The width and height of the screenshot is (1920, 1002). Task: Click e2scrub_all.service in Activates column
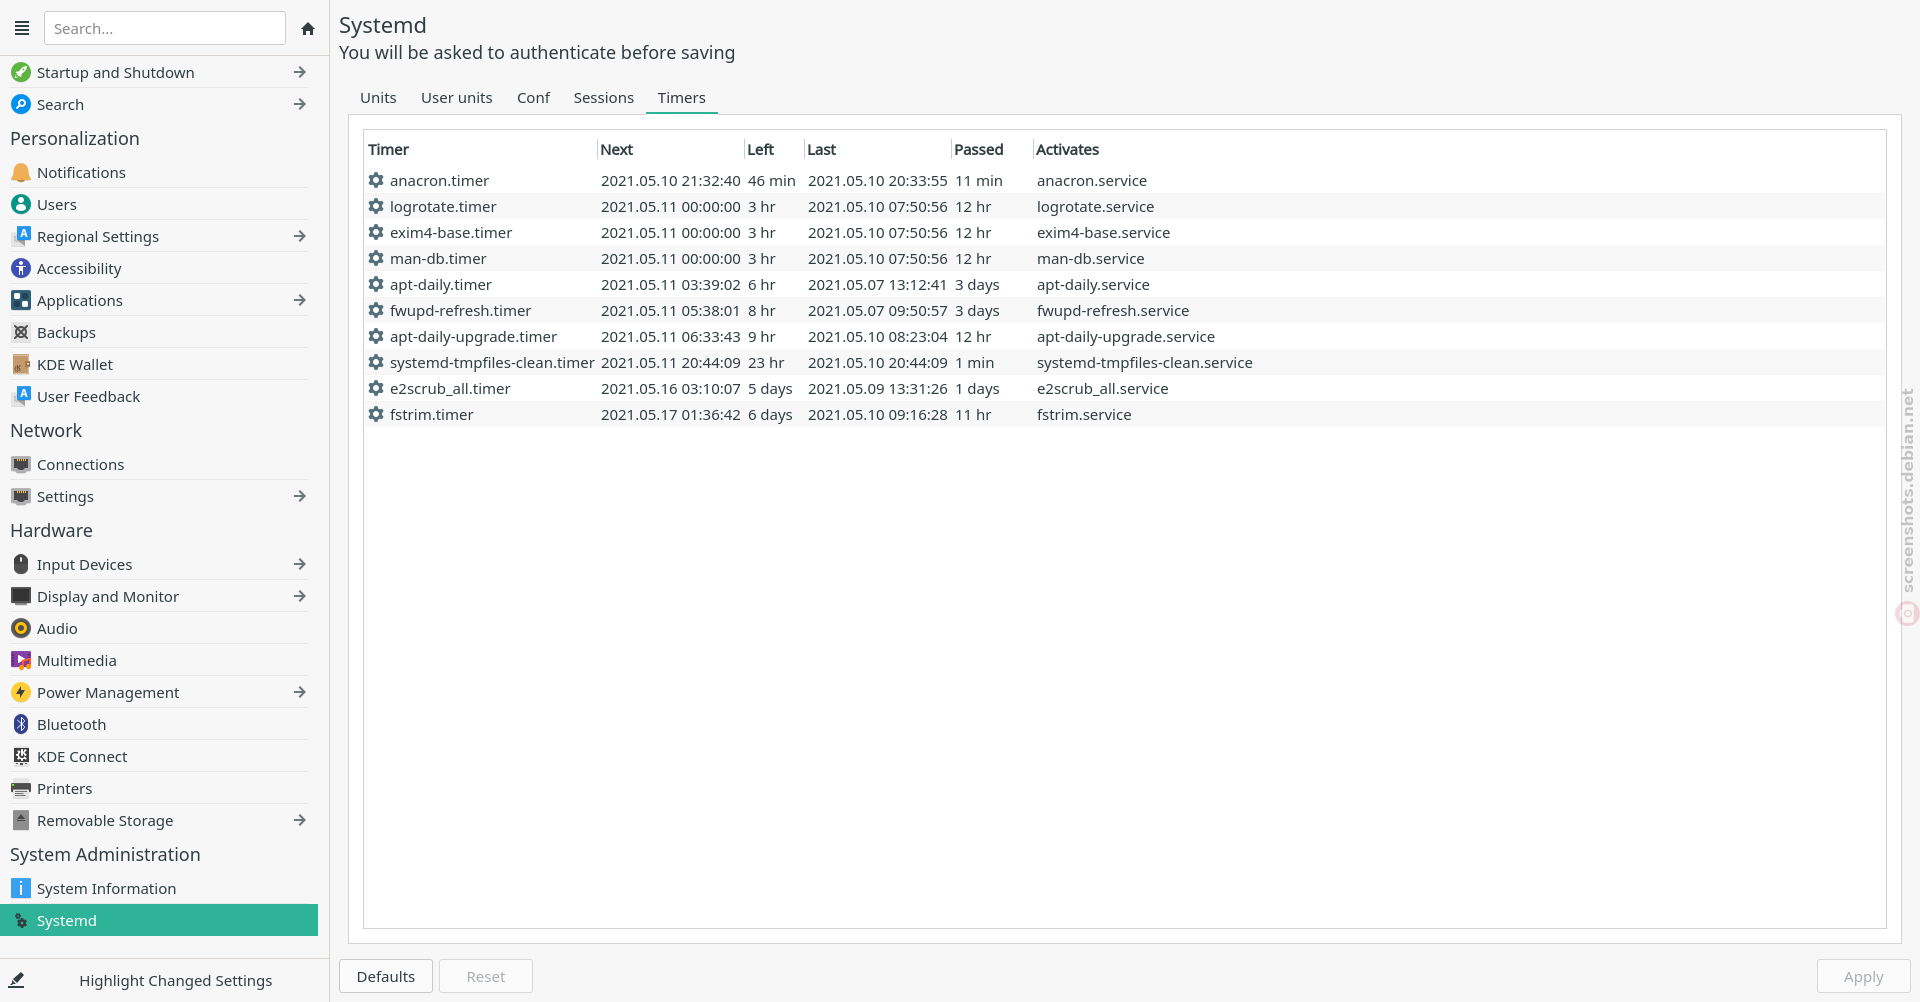1102,388
